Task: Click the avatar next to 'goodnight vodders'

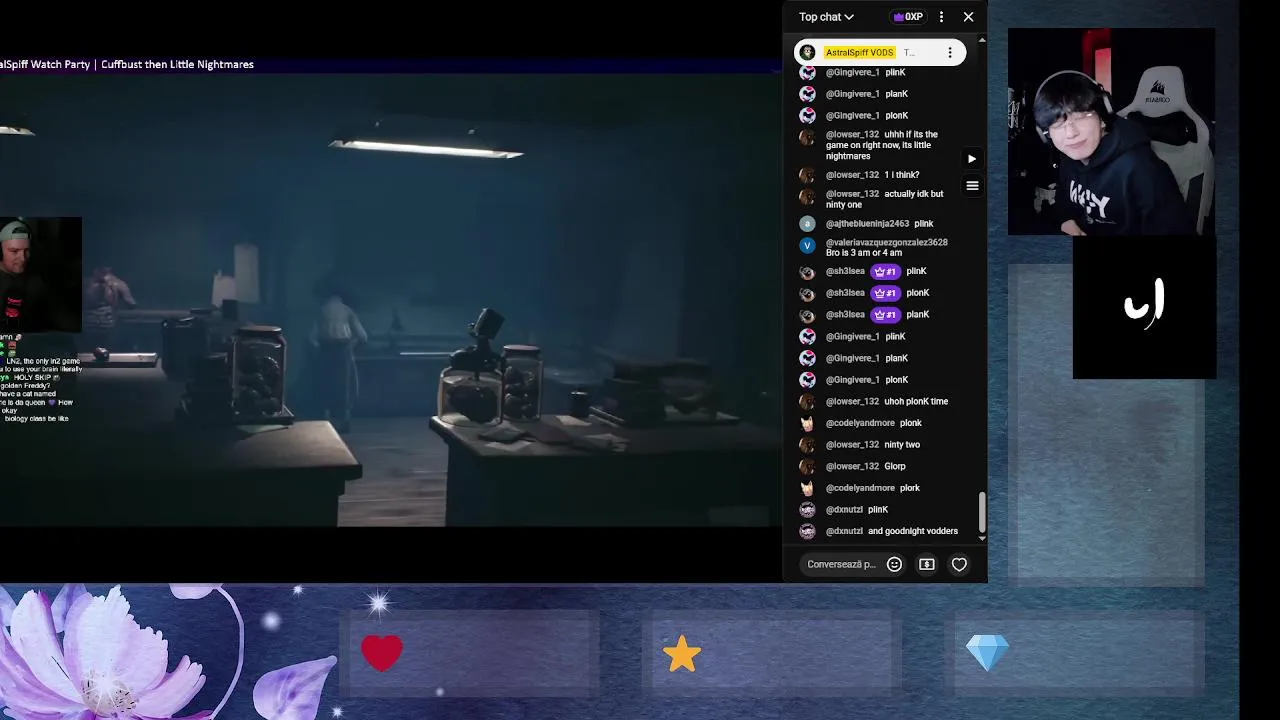Action: coord(808,532)
